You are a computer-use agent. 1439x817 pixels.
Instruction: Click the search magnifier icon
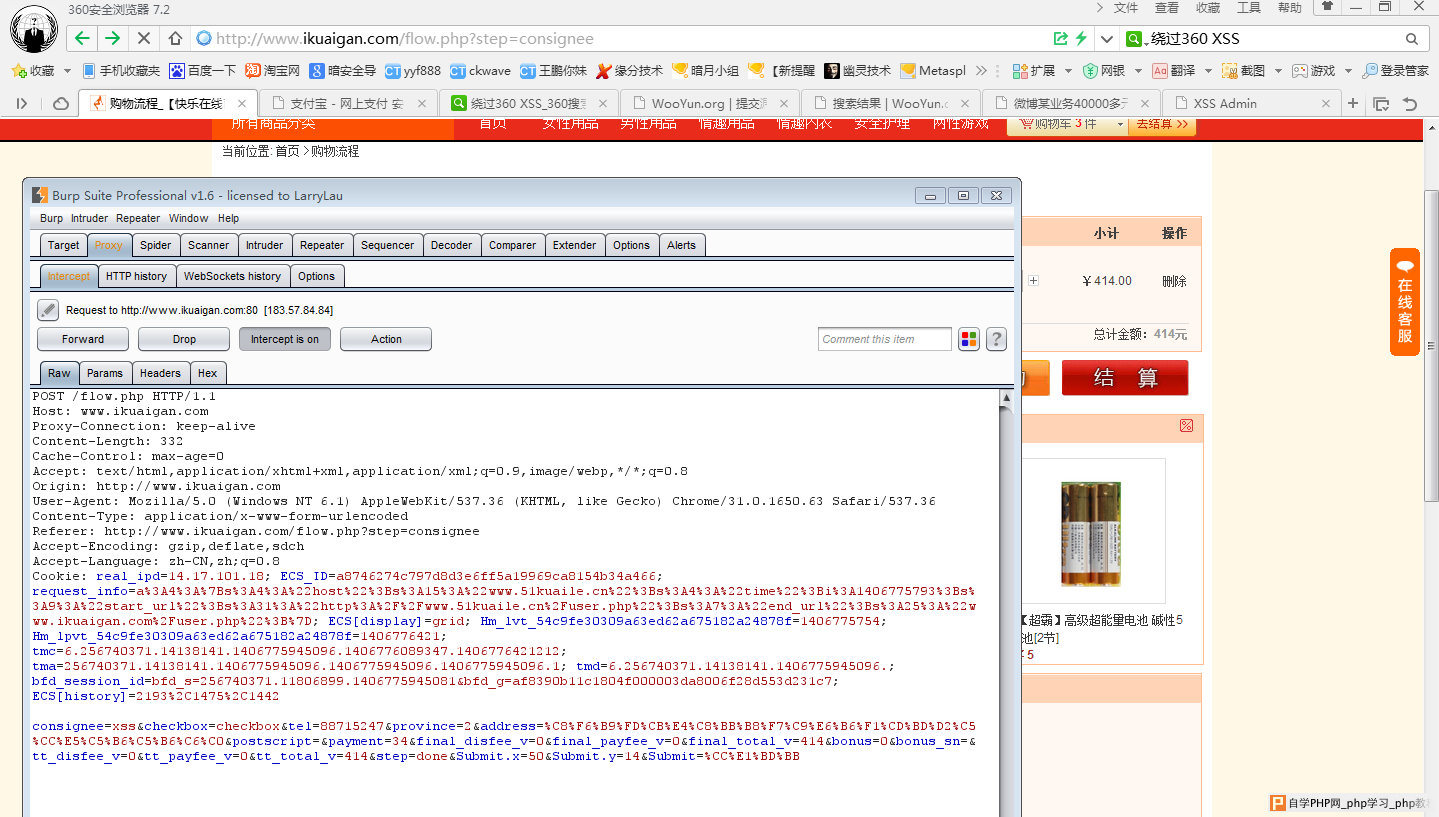1412,39
